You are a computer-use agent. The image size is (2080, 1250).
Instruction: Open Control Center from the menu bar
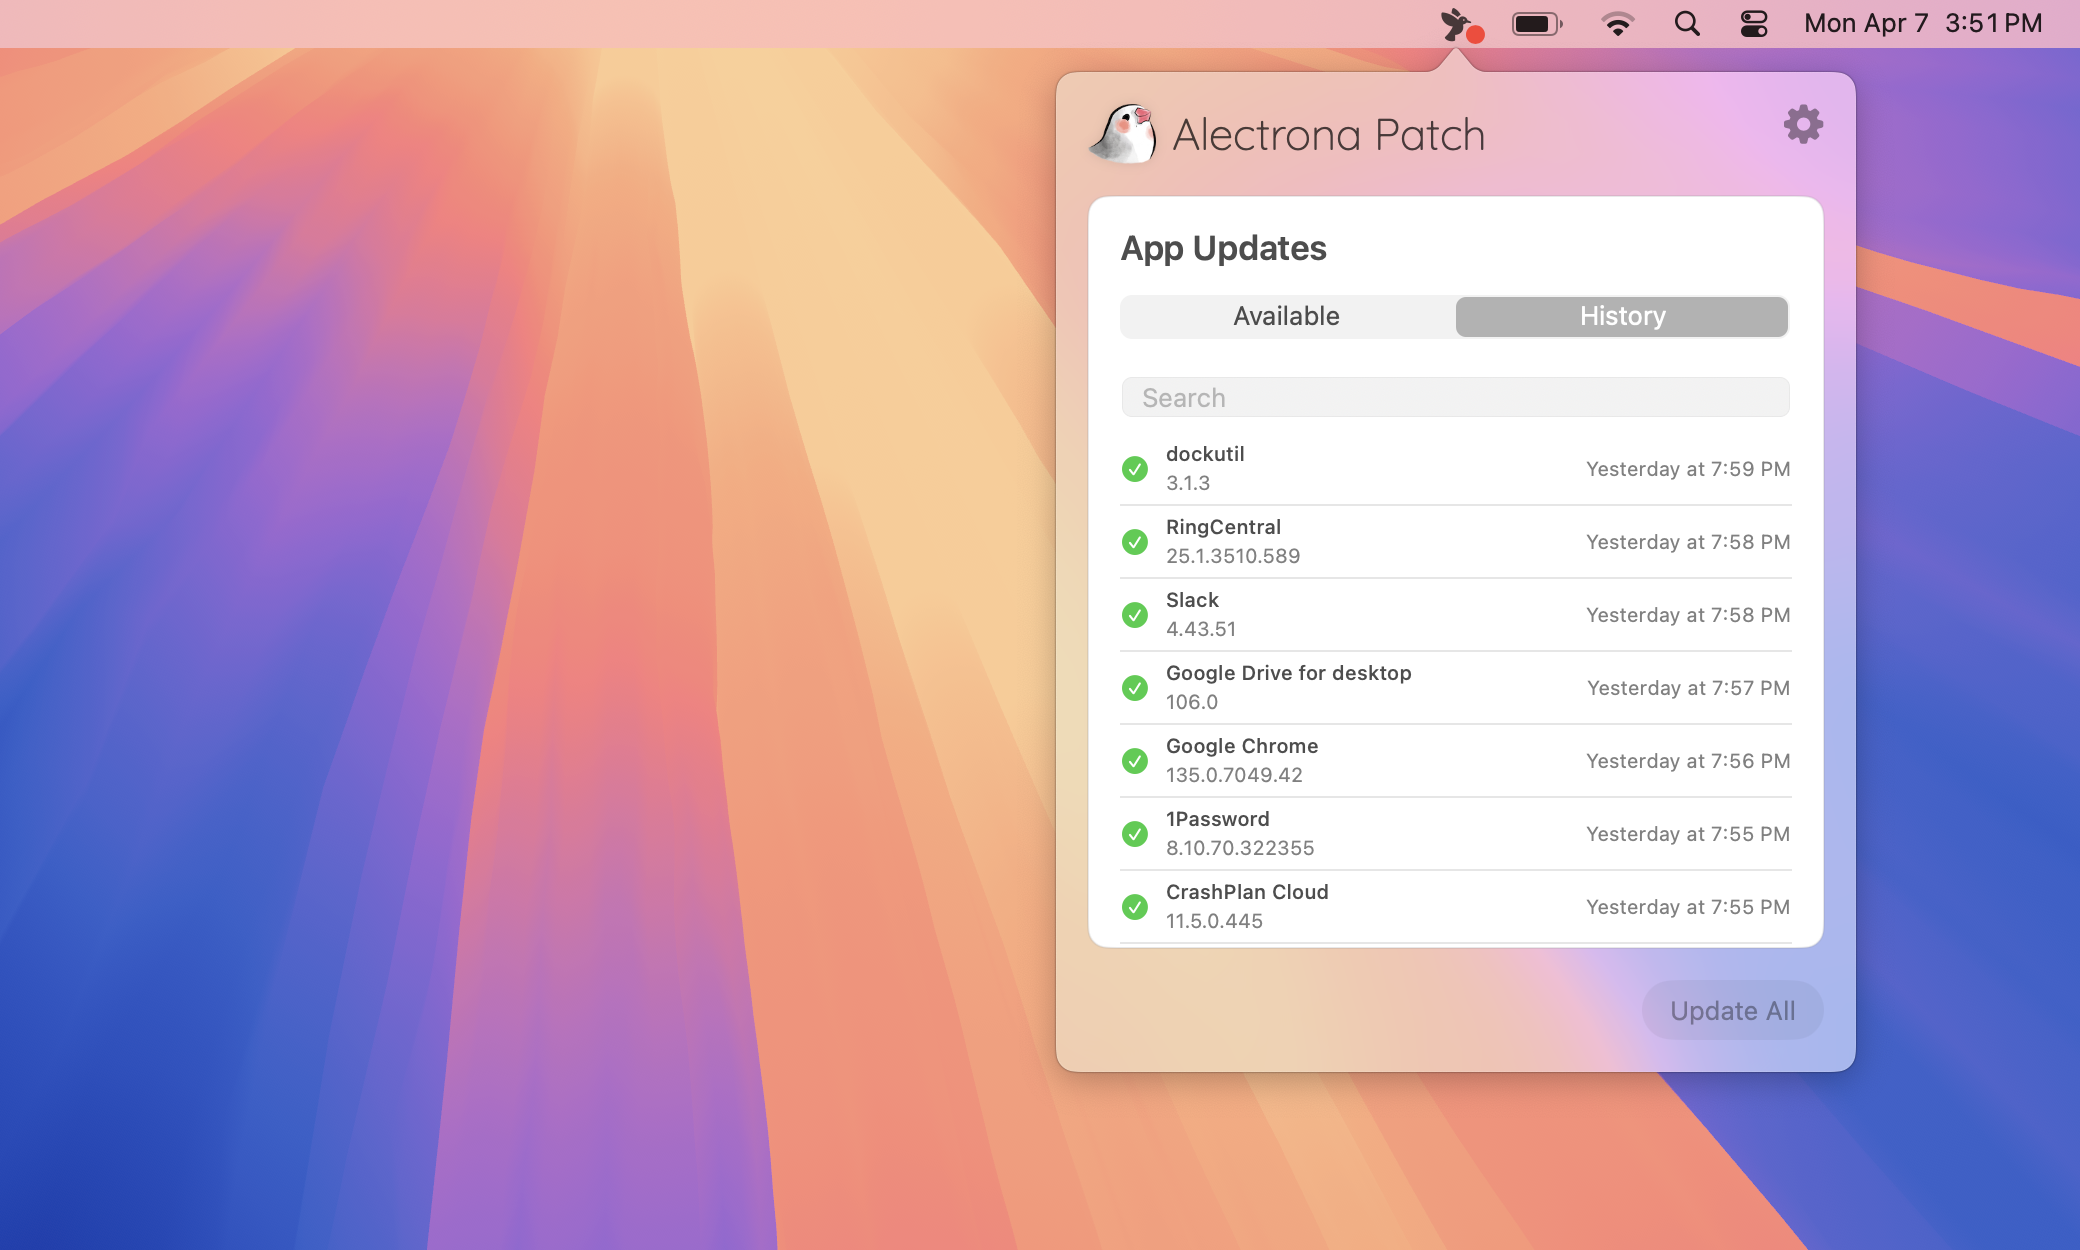[1755, 22]
